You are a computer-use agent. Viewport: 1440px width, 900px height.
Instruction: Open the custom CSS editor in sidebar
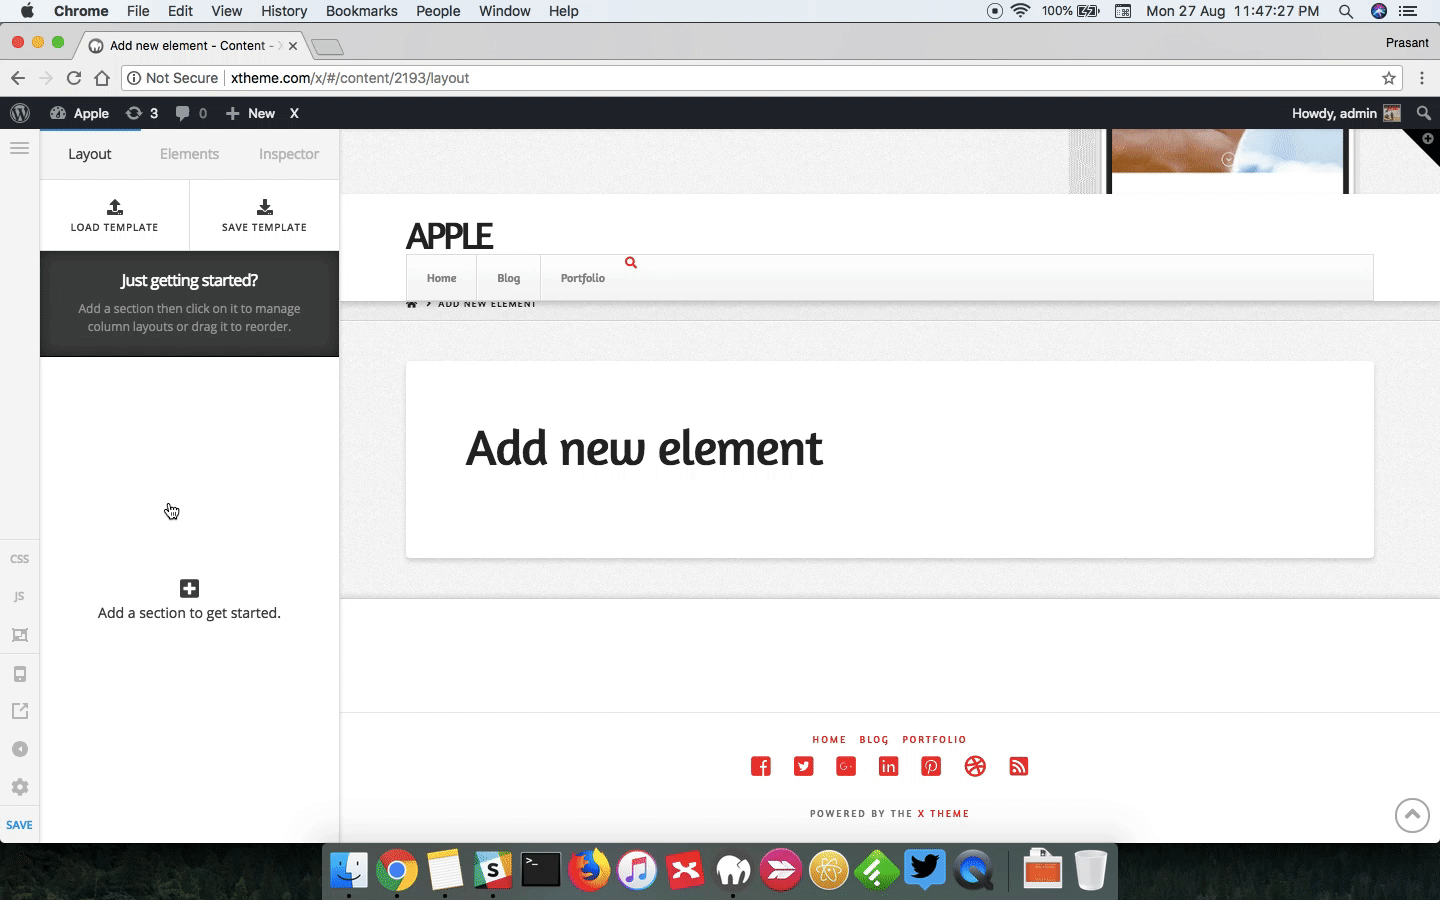click(19, 559)
